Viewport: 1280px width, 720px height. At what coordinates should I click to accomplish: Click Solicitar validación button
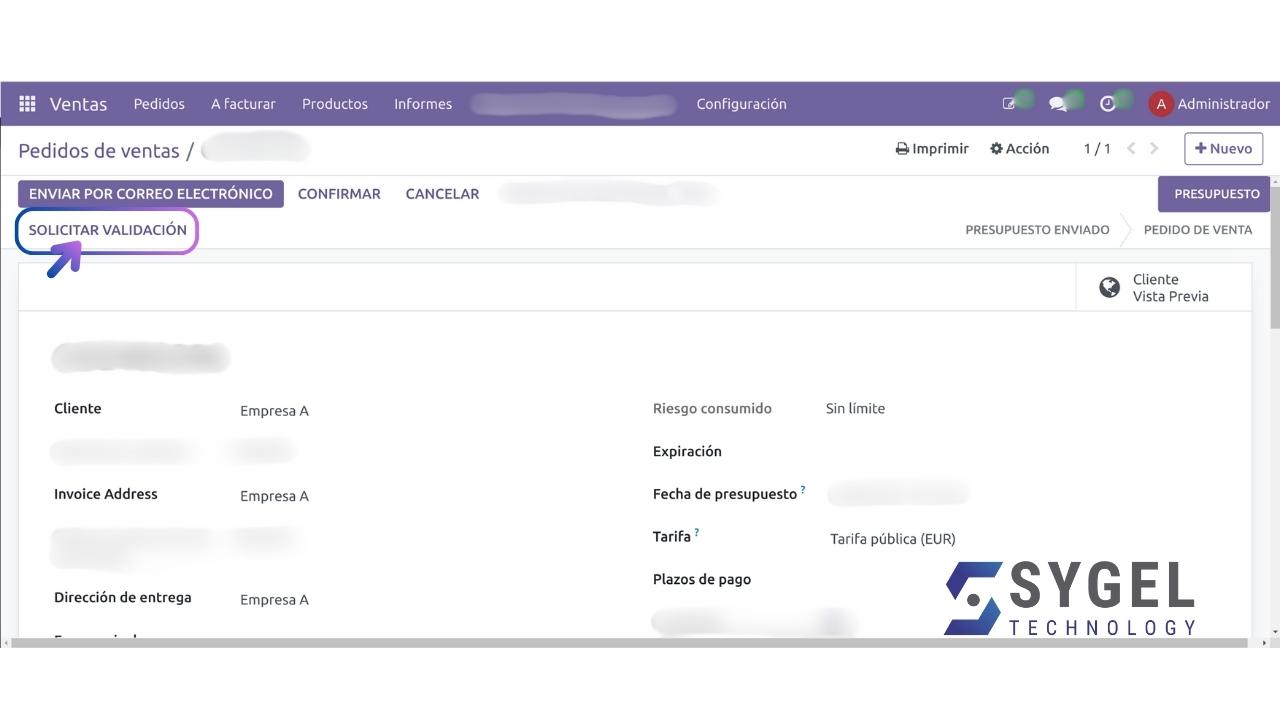(108, 230)
